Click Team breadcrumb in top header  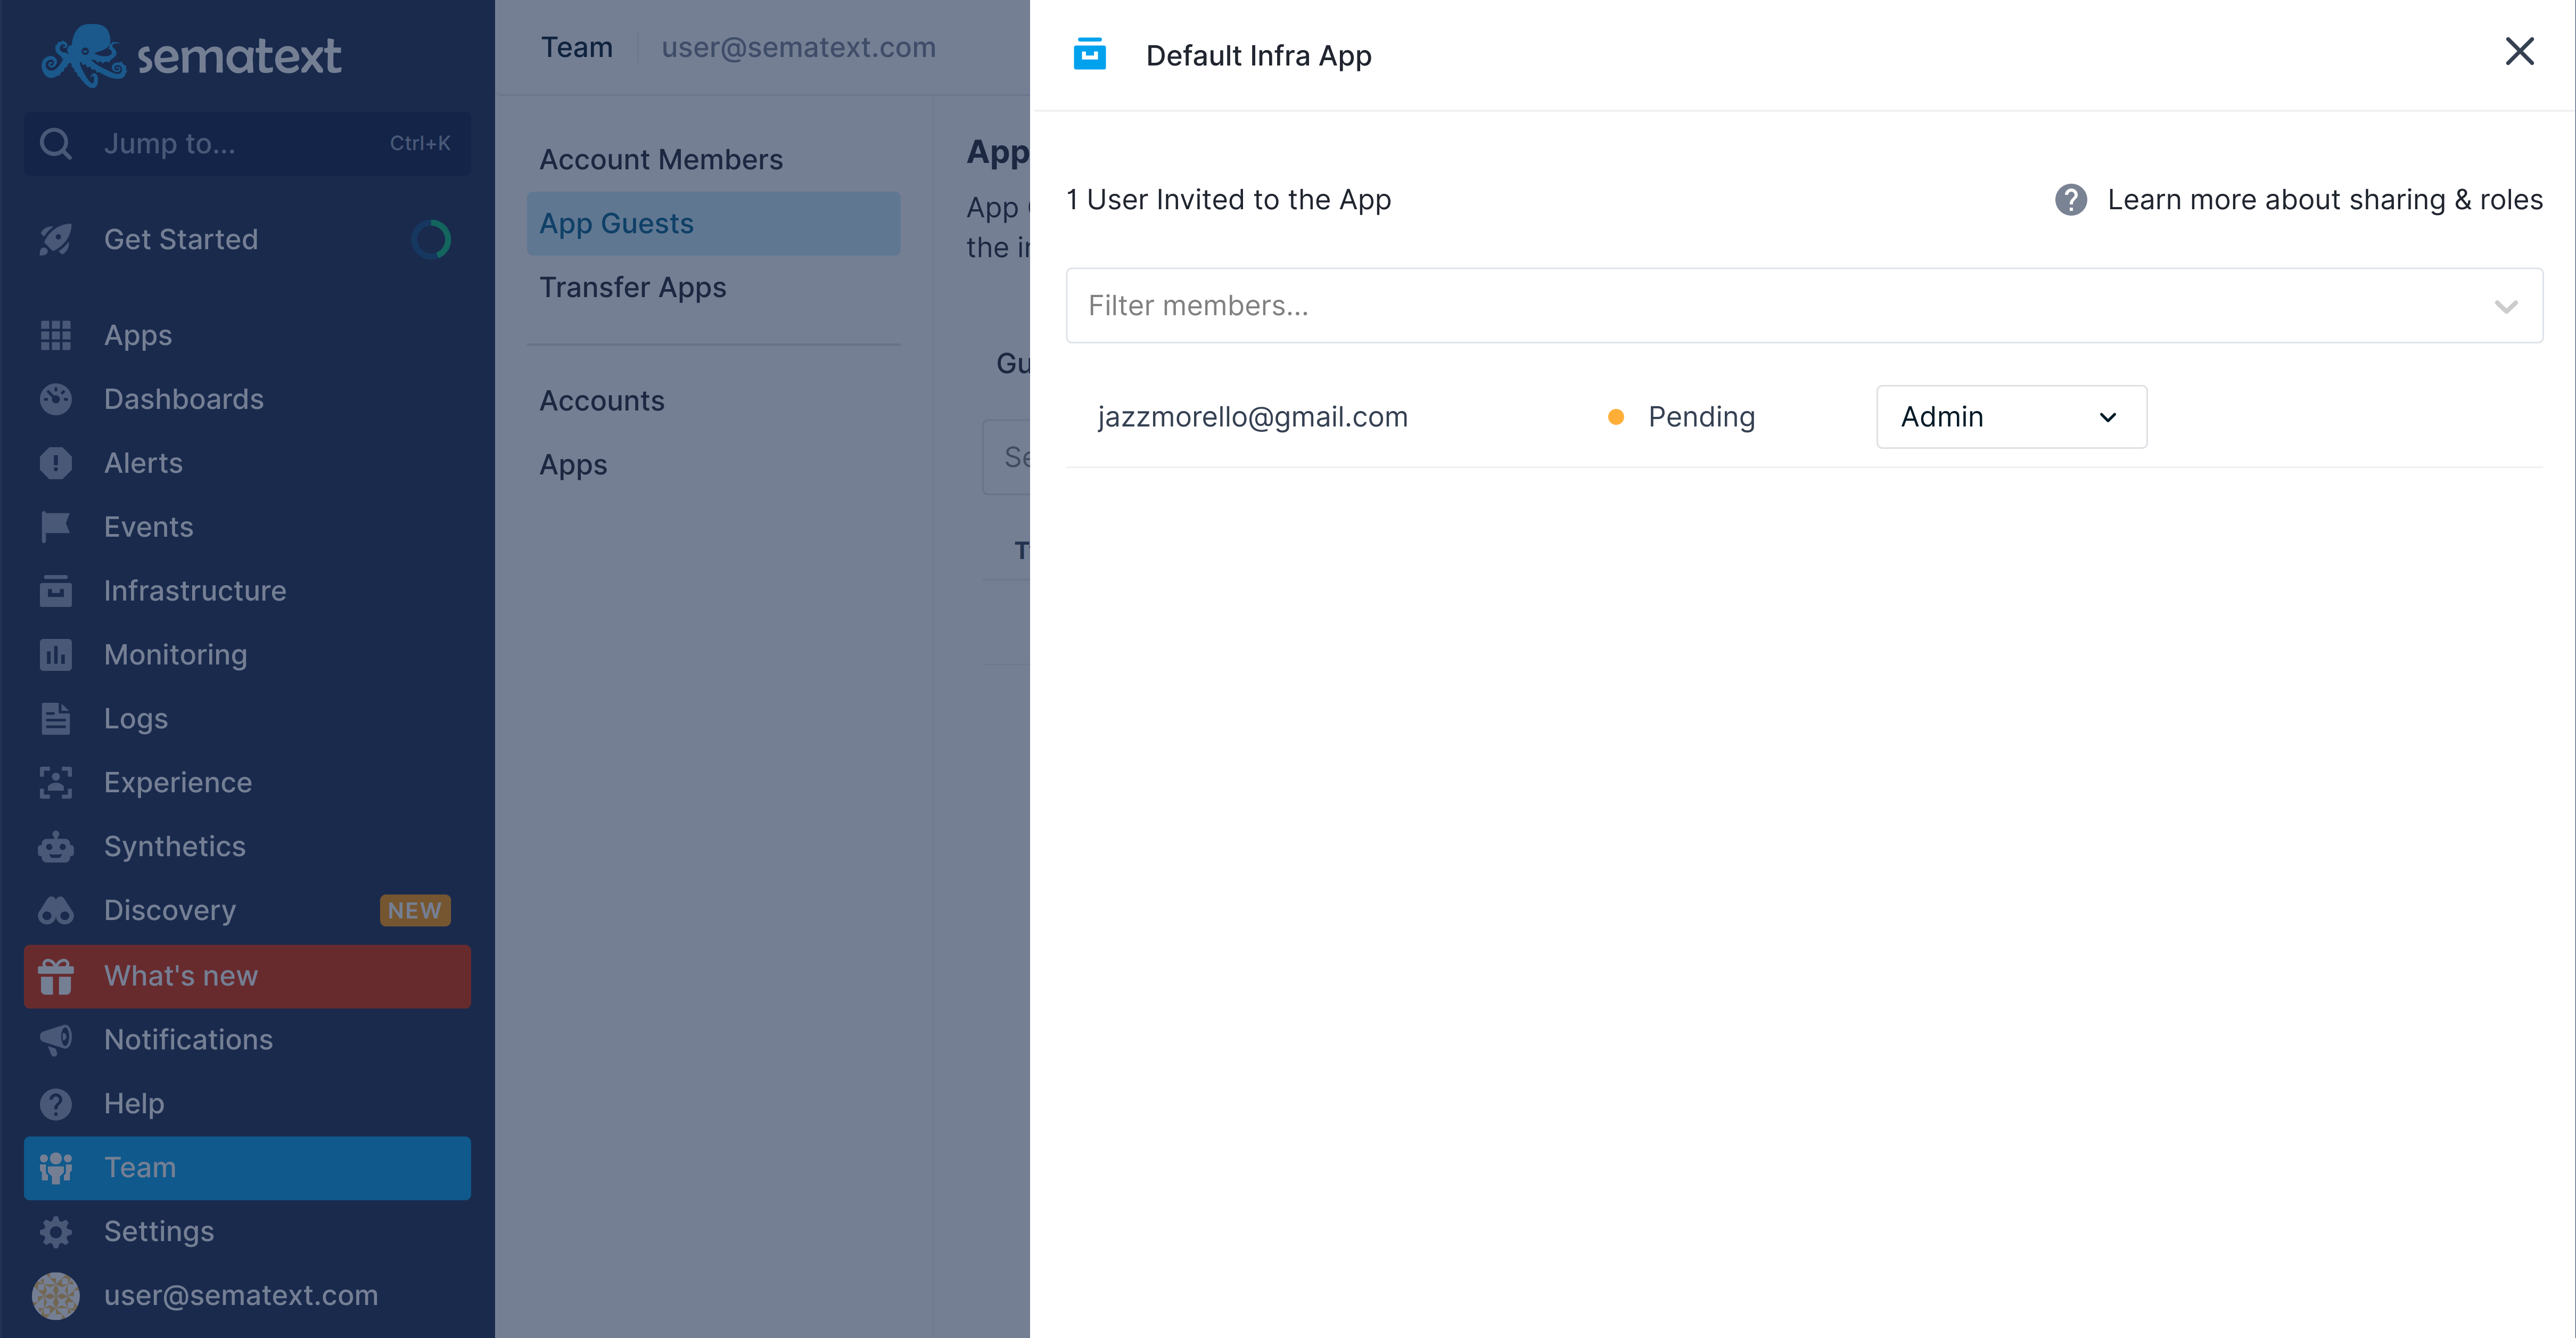pyautogui.click(x=576, y=48)
